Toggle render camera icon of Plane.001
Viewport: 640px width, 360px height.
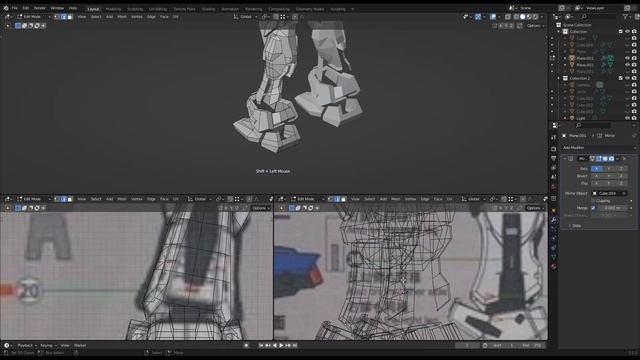[x=634, y=58]
